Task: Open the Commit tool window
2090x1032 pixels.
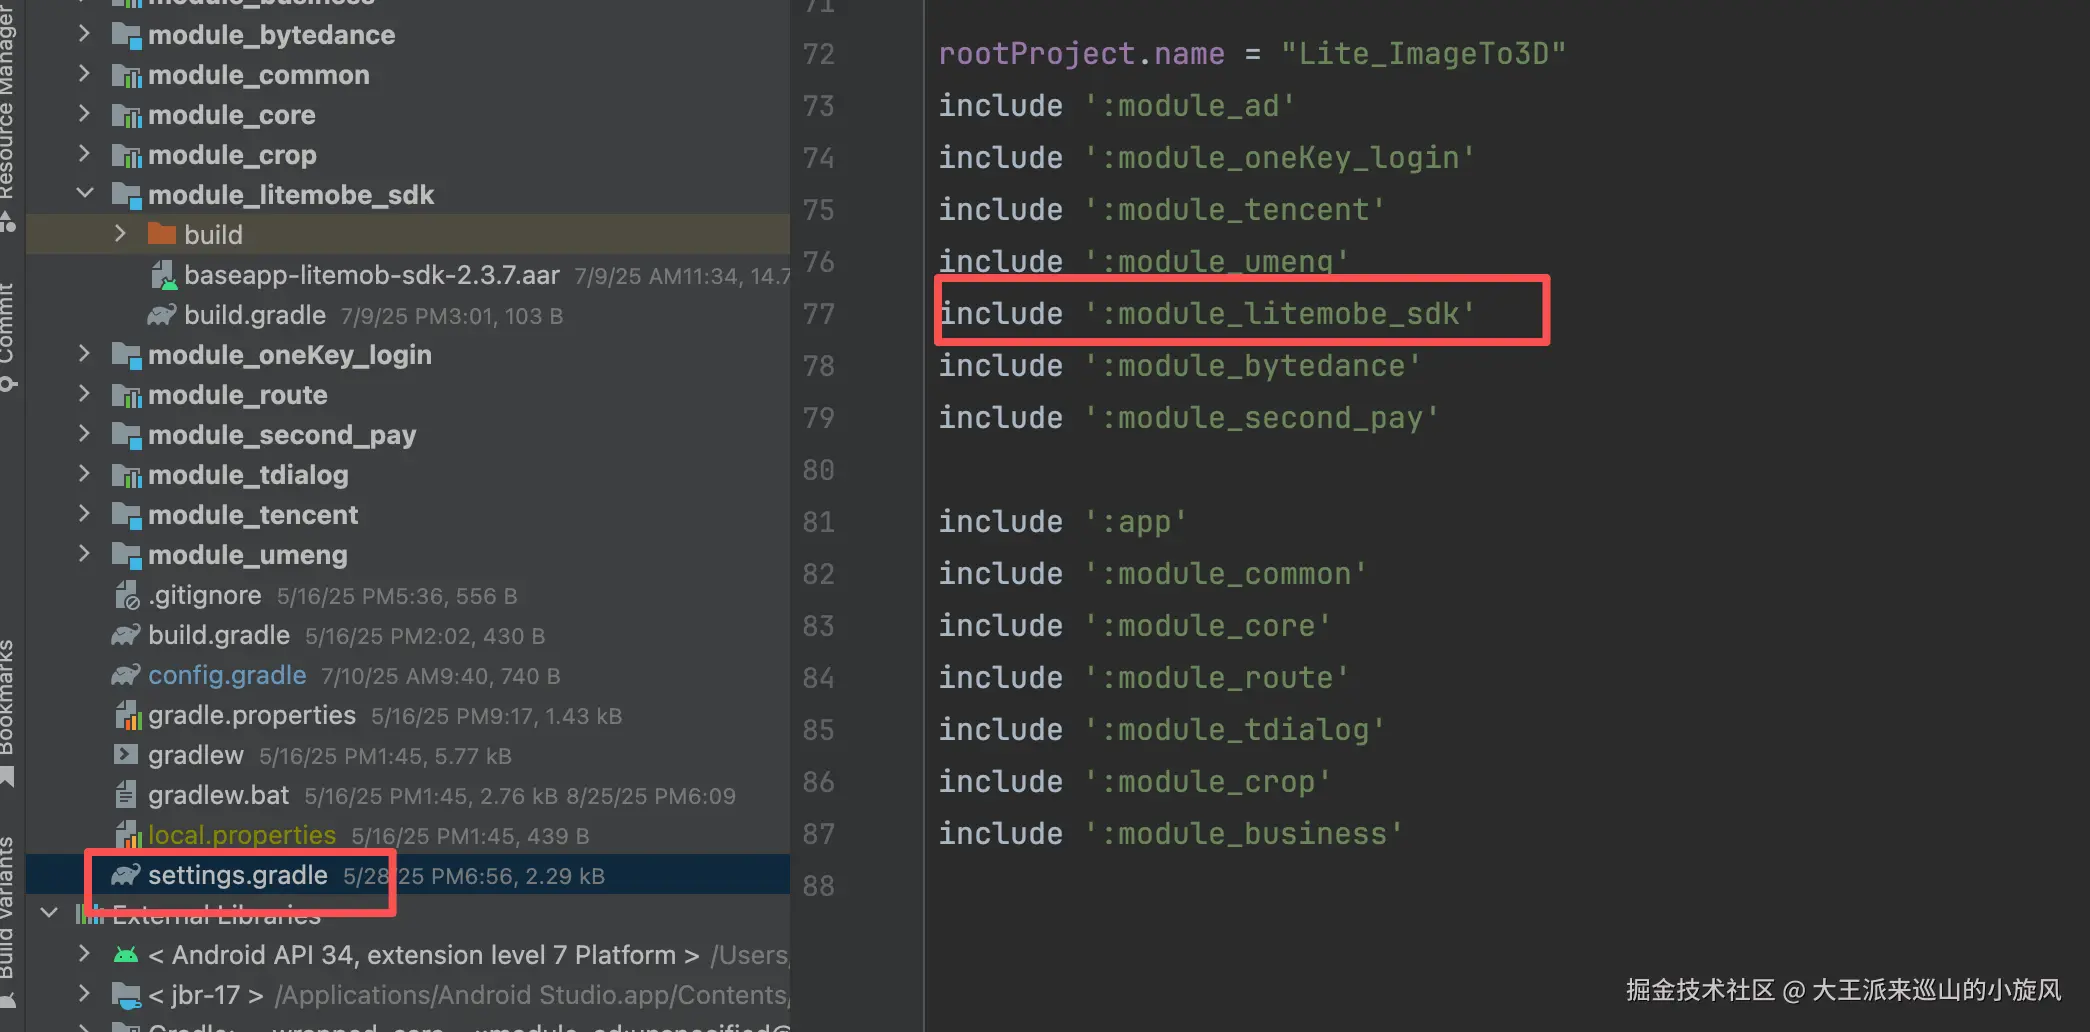Action: pos(8,335)
